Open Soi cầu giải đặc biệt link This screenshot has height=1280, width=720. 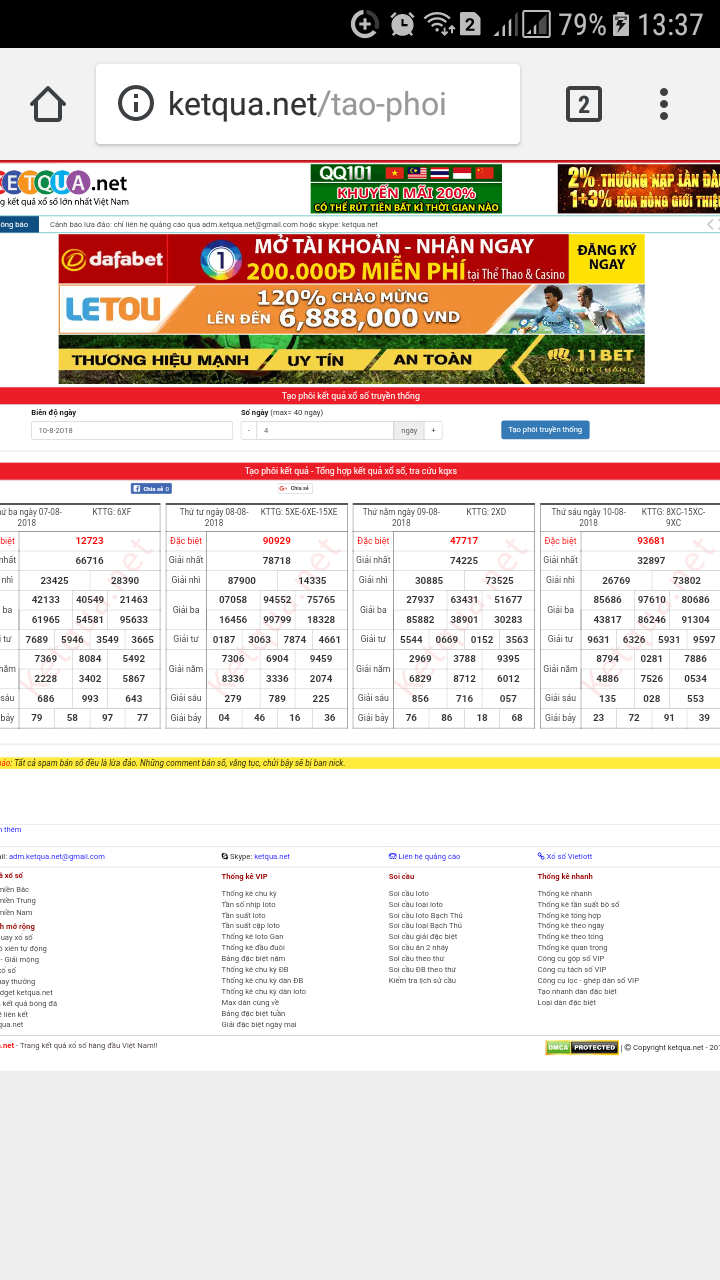423,937
